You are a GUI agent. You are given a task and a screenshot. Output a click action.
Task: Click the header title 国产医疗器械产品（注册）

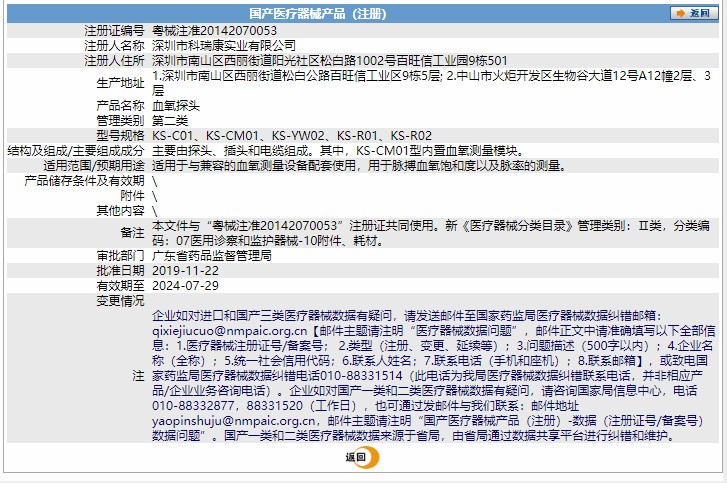point(318,13)
